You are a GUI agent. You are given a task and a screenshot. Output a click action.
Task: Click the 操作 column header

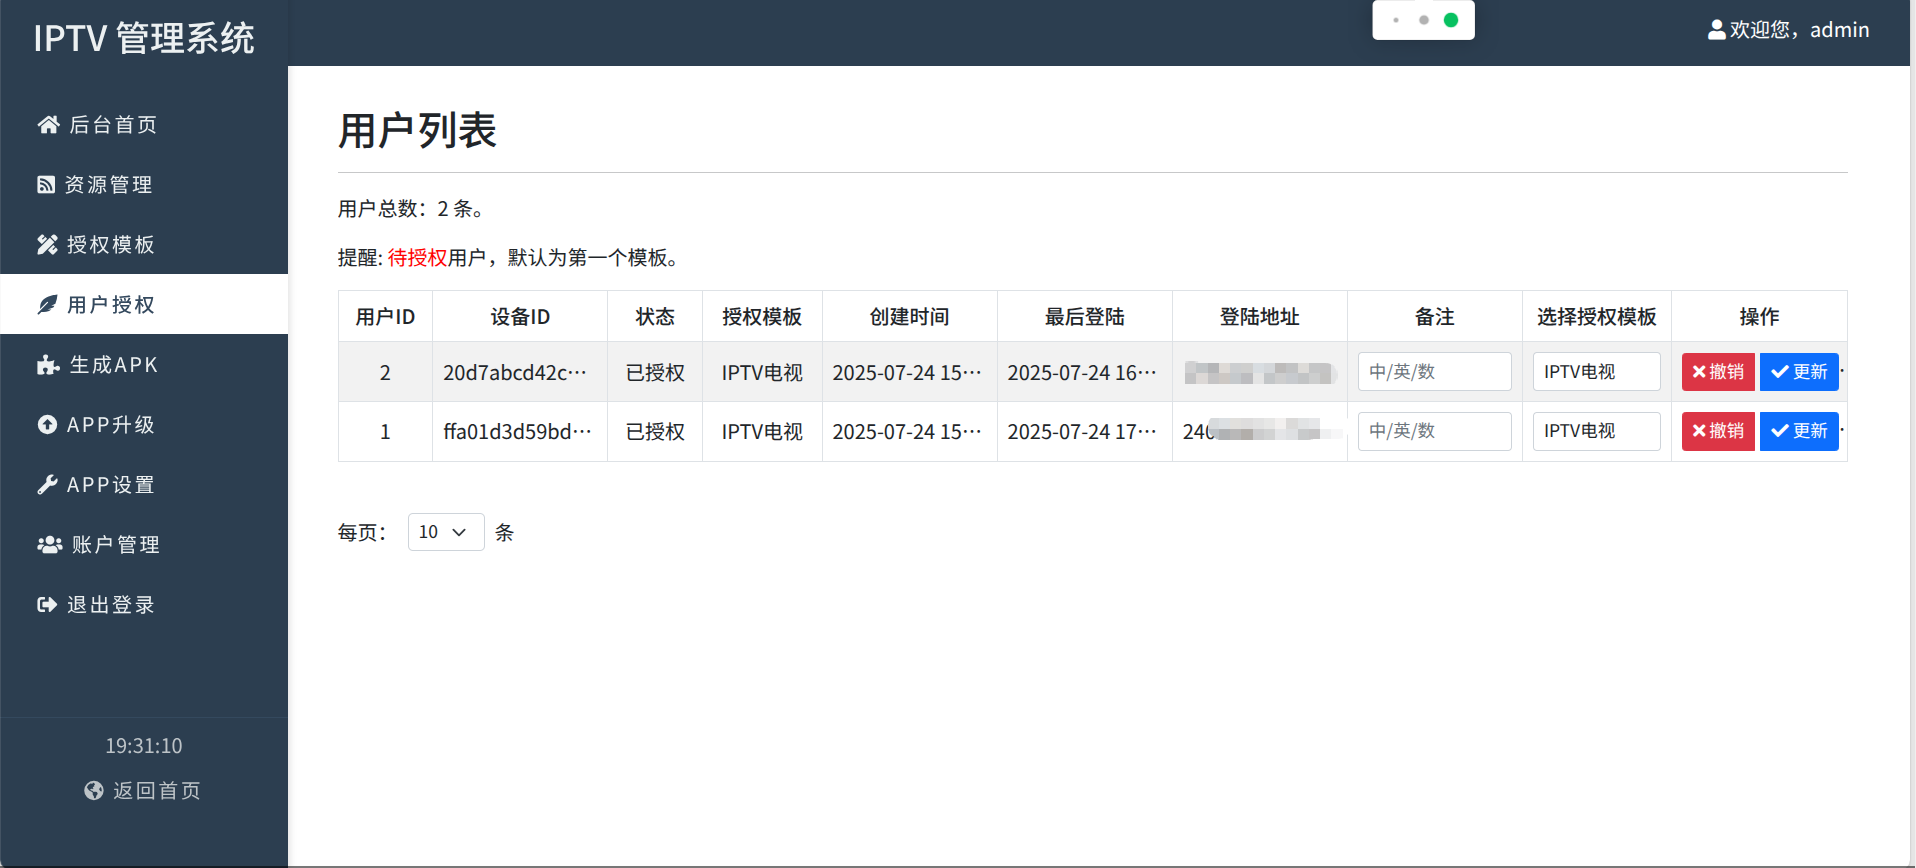tap(1759, 316)
